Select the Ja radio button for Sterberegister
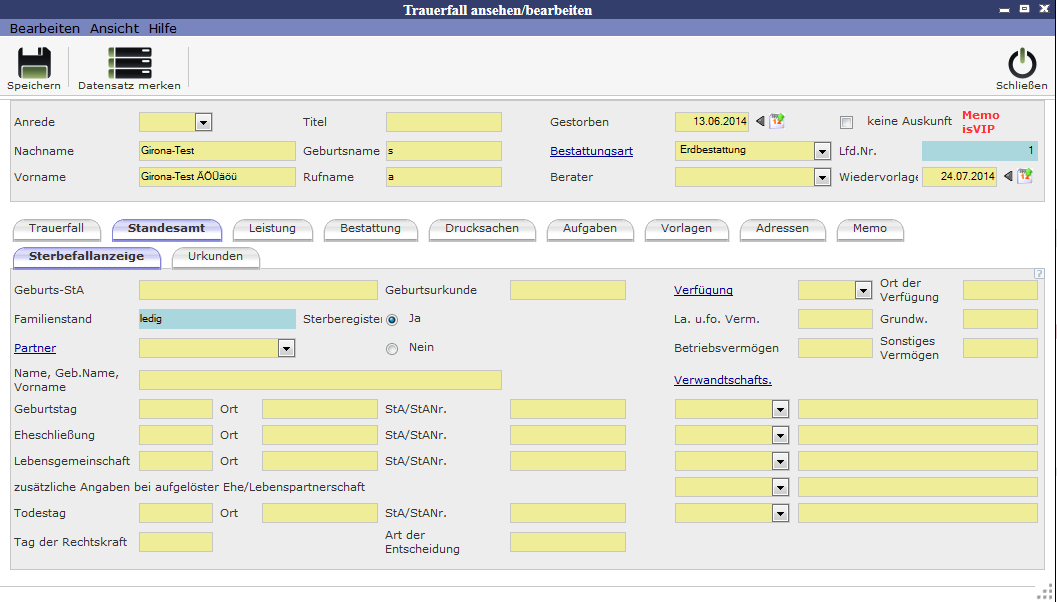The height and width of the screenshot is (602, 1057). (x=392, y=319)
